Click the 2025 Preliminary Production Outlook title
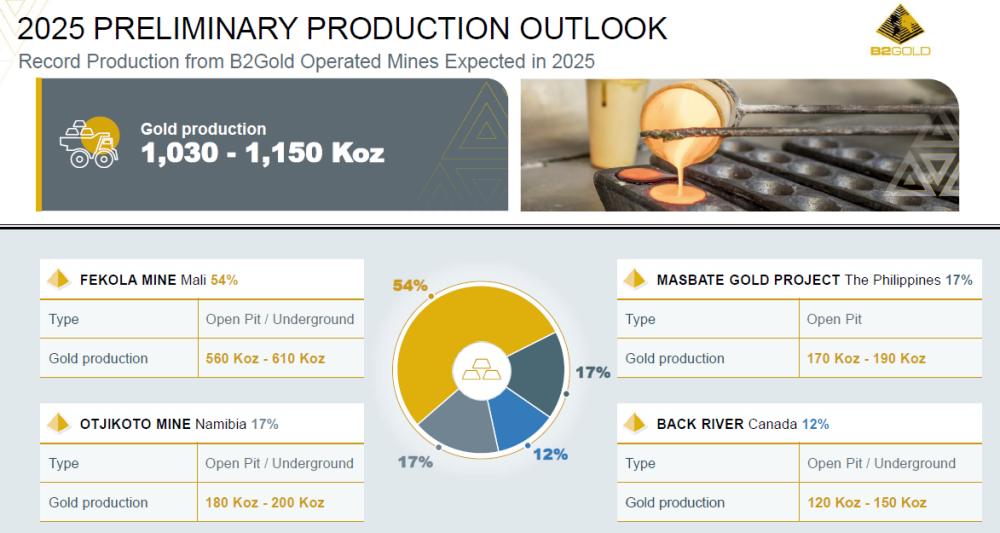Image resolution: width=1000 pixels, height=533 pixels. [x=342, y=29]
